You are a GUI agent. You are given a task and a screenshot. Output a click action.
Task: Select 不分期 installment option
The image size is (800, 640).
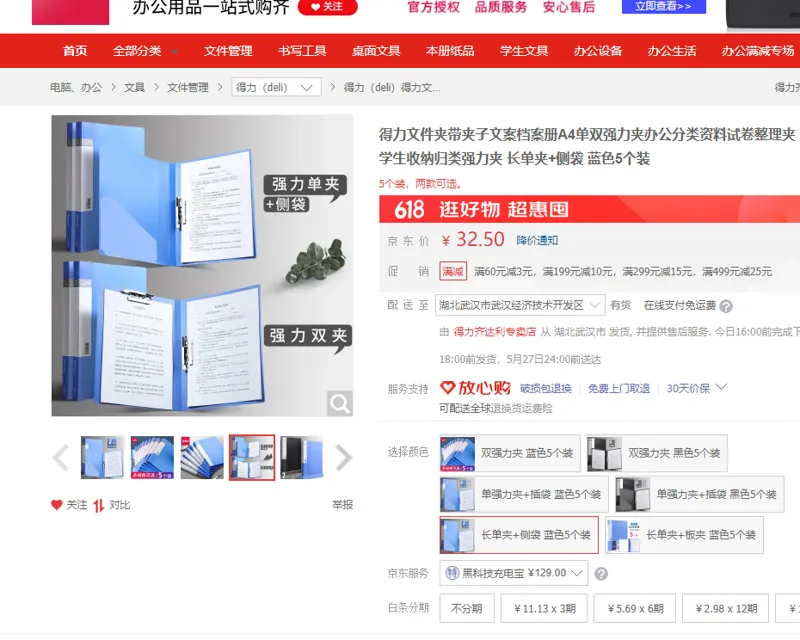tap(467, 608)
